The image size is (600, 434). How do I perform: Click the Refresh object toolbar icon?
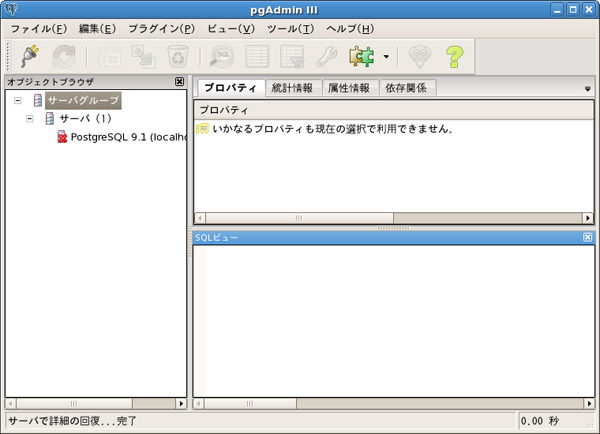coord(64,57)
